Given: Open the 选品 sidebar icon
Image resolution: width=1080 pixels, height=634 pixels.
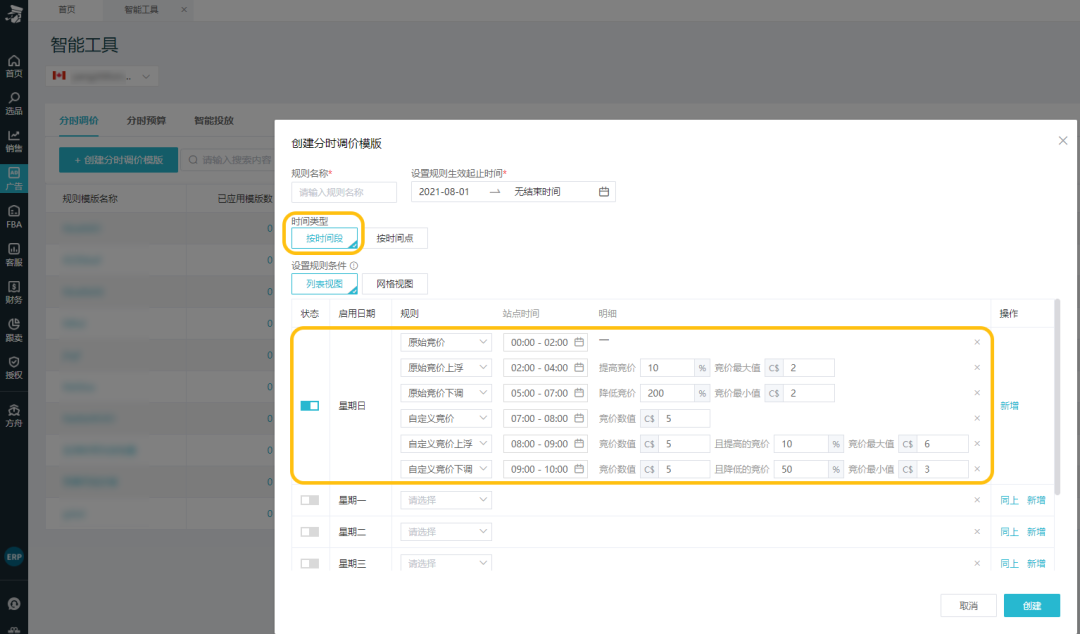Looking at the screenshot, I should (x=14, y=103).
